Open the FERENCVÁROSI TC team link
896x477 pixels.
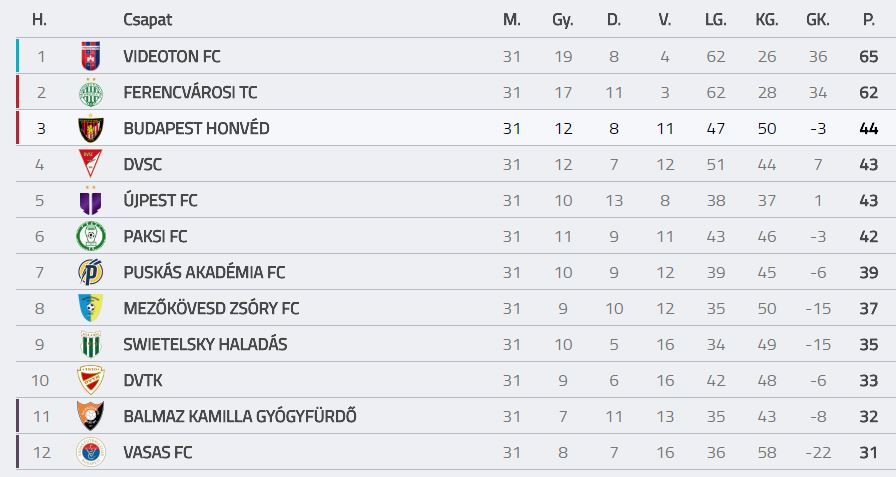(190, 93)
